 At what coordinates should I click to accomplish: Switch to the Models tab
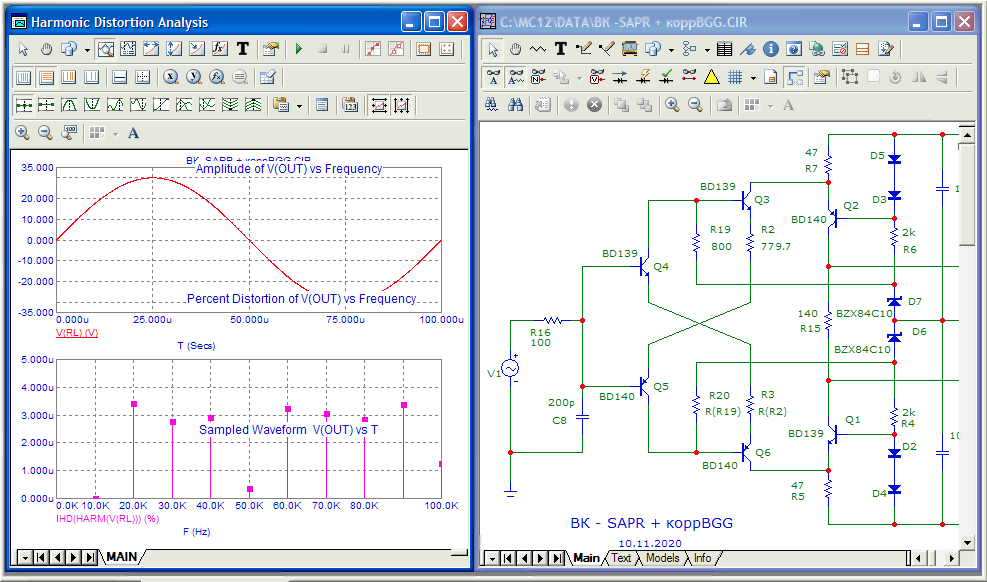pos(662,558)
